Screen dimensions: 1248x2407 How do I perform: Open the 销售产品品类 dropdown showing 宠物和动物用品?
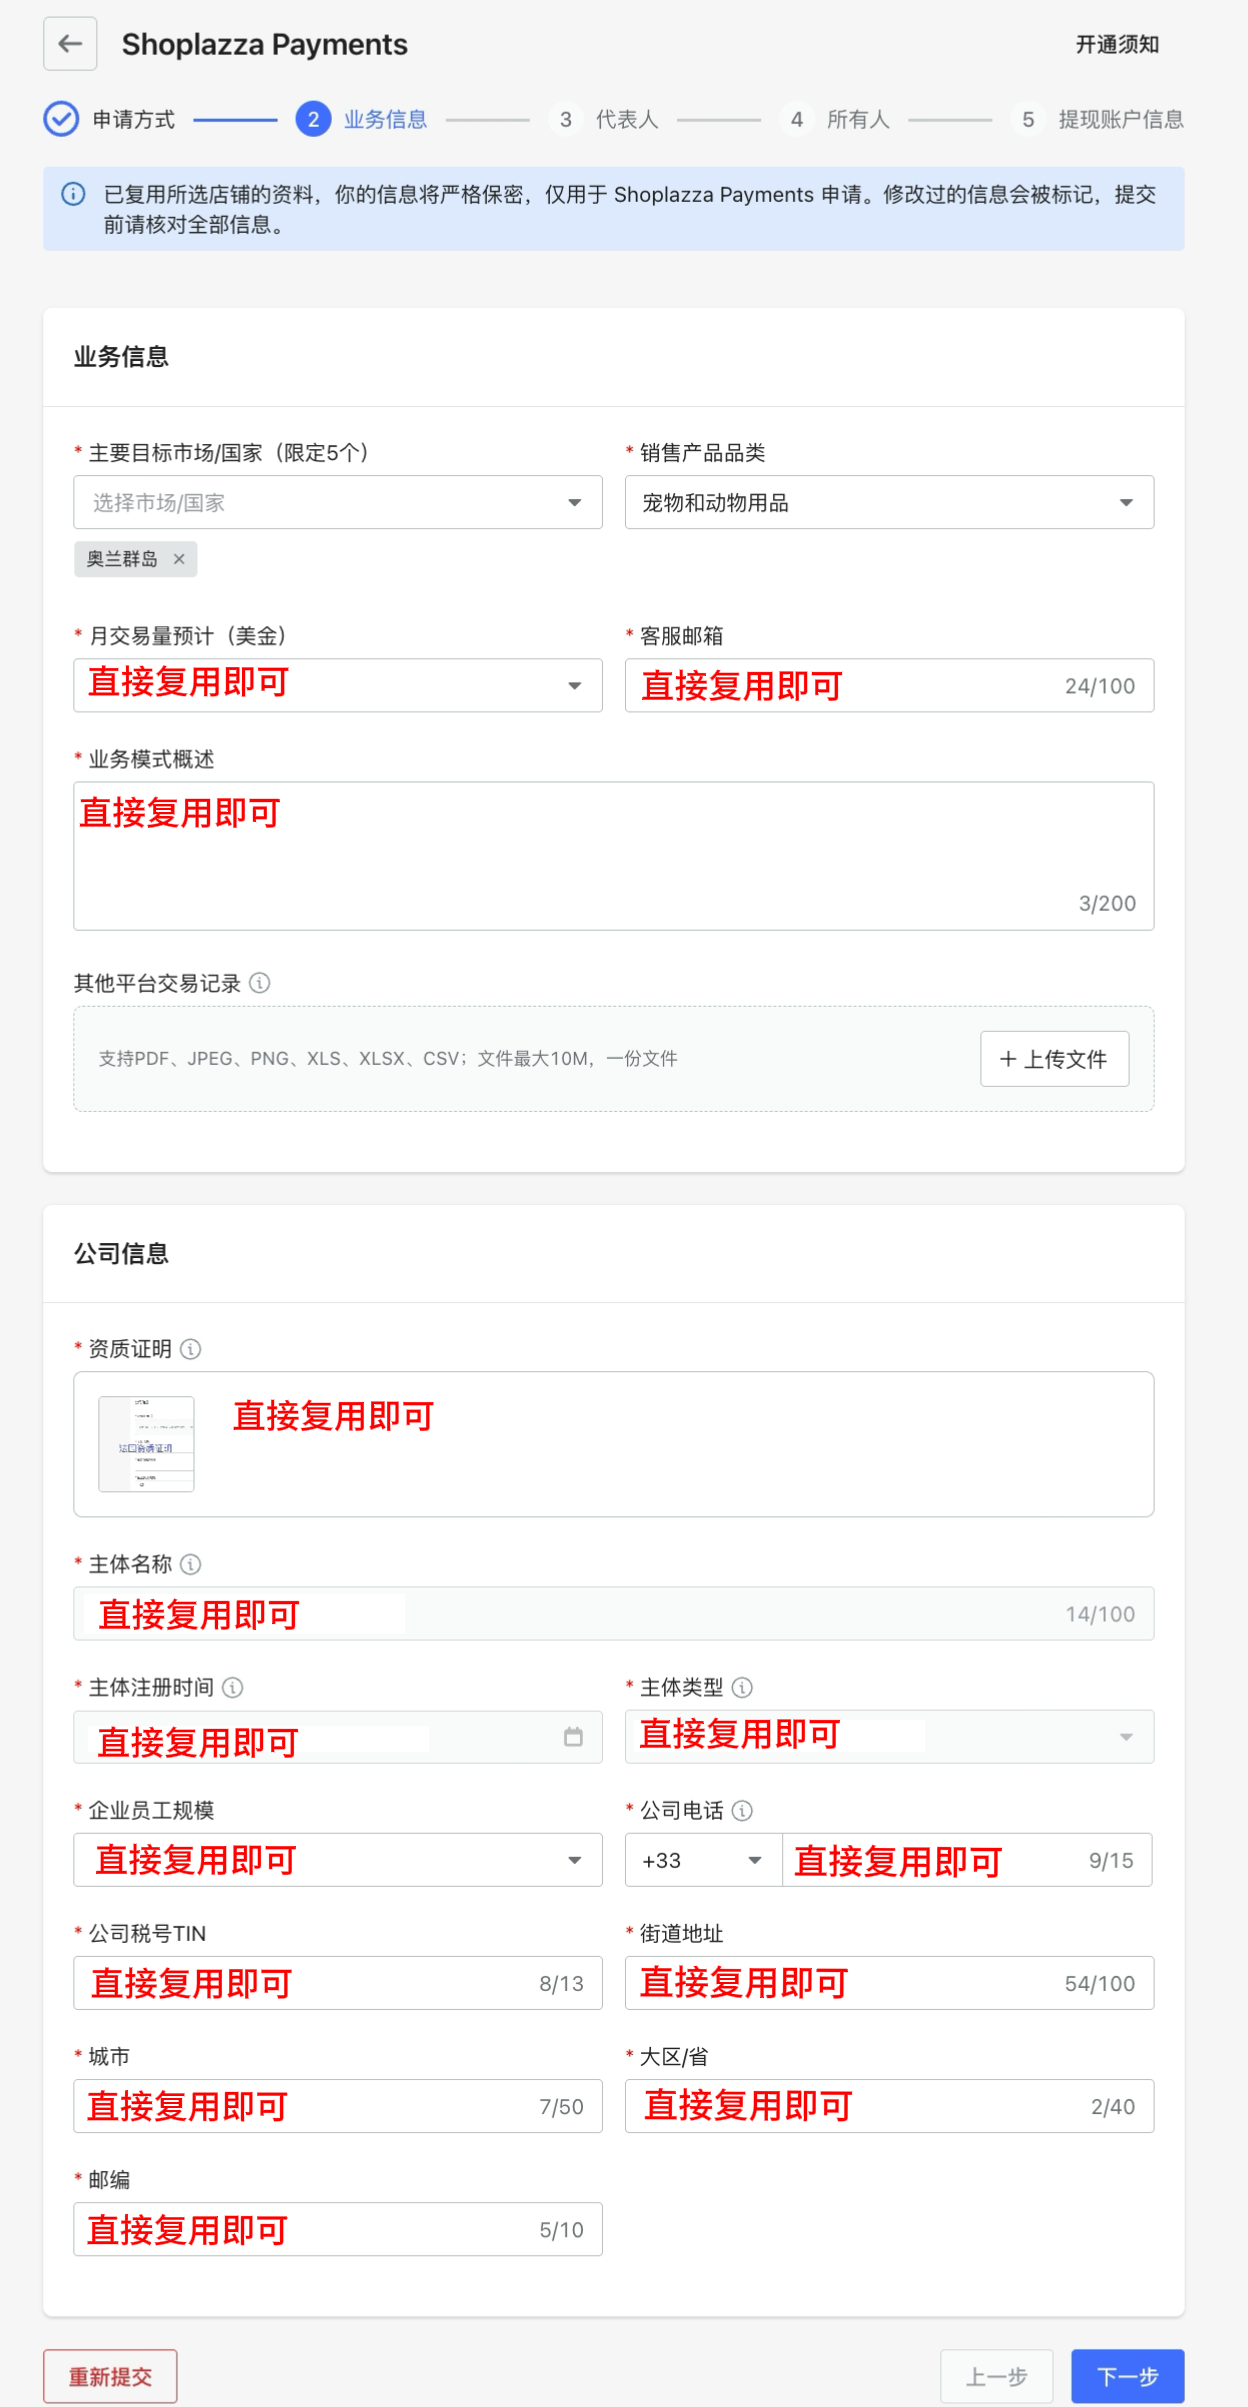click(889, 502)
